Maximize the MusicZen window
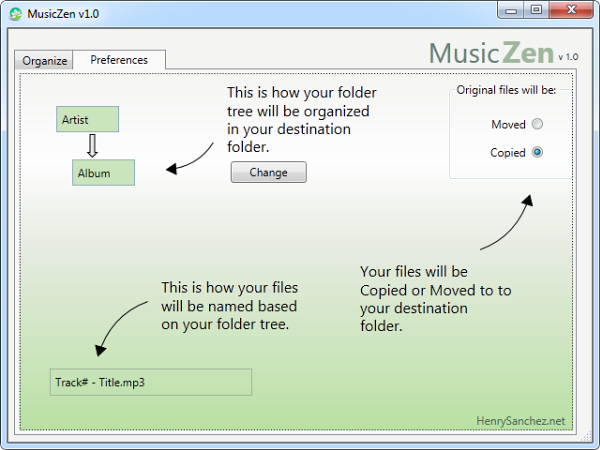Viewport: 600px width, 450px height. coord(536,10)
